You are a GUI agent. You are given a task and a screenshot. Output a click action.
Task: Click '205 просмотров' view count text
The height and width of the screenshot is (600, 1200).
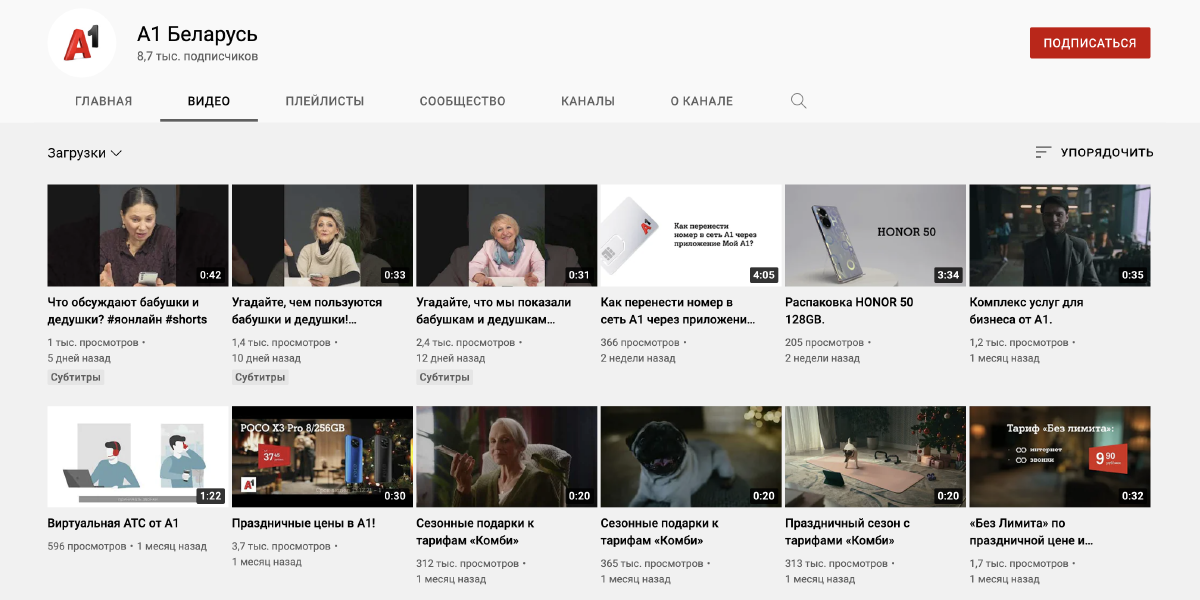(x=824, y=343)
